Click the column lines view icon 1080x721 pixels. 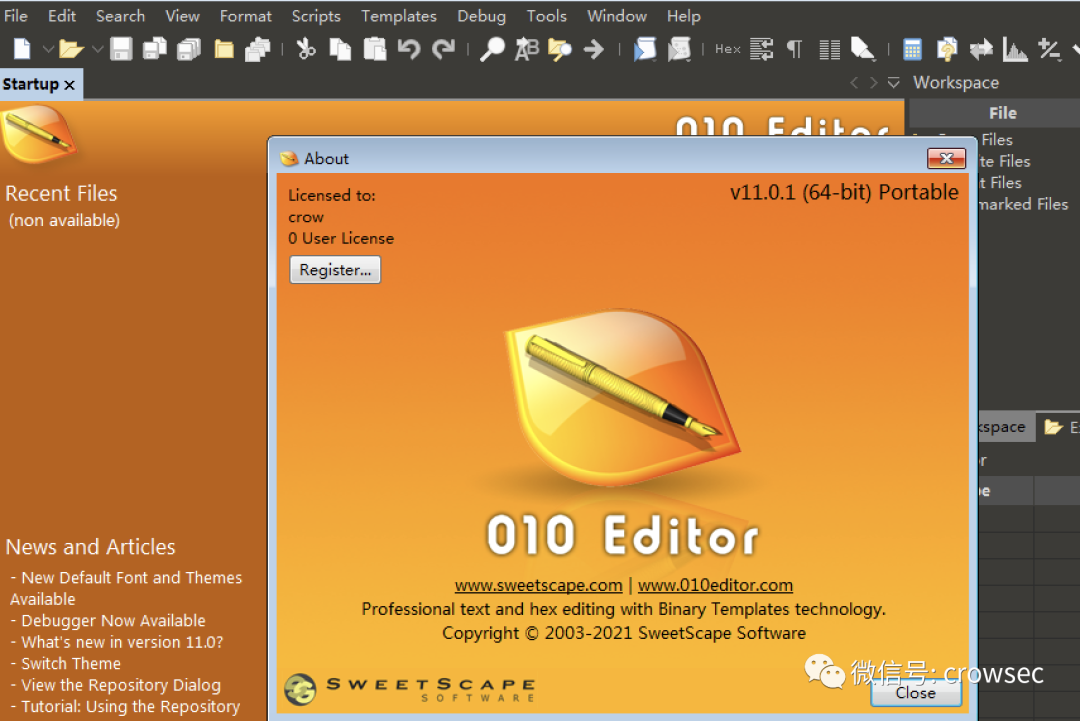tap(830, 49)
